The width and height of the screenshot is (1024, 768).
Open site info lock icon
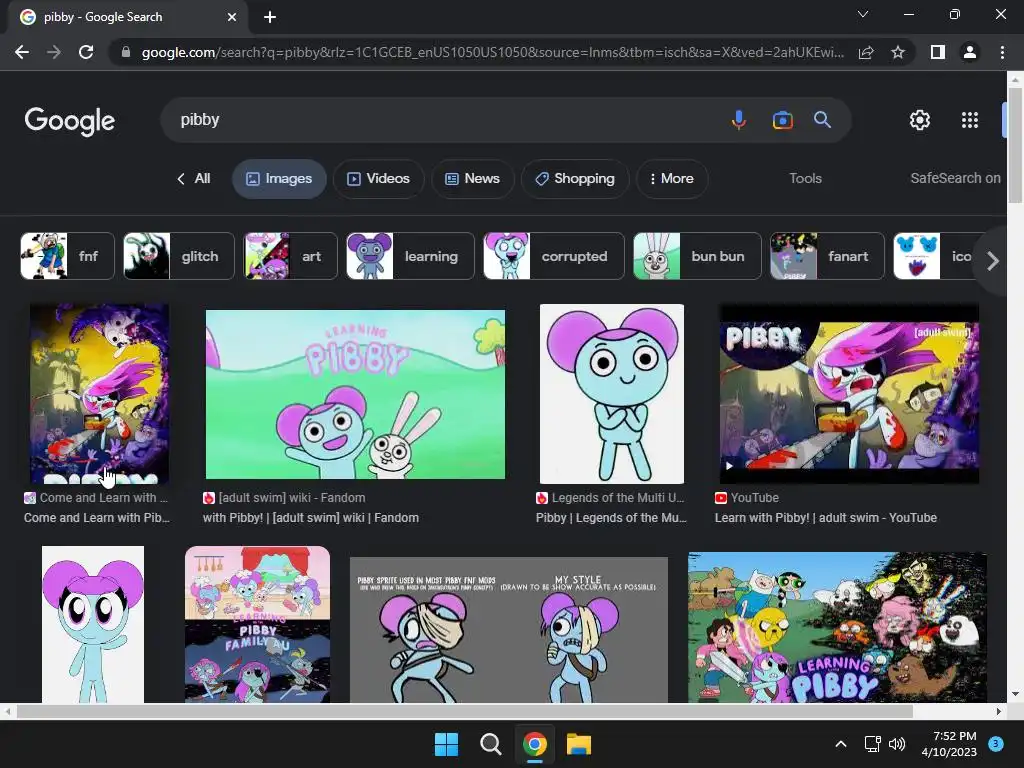point(126,52)
